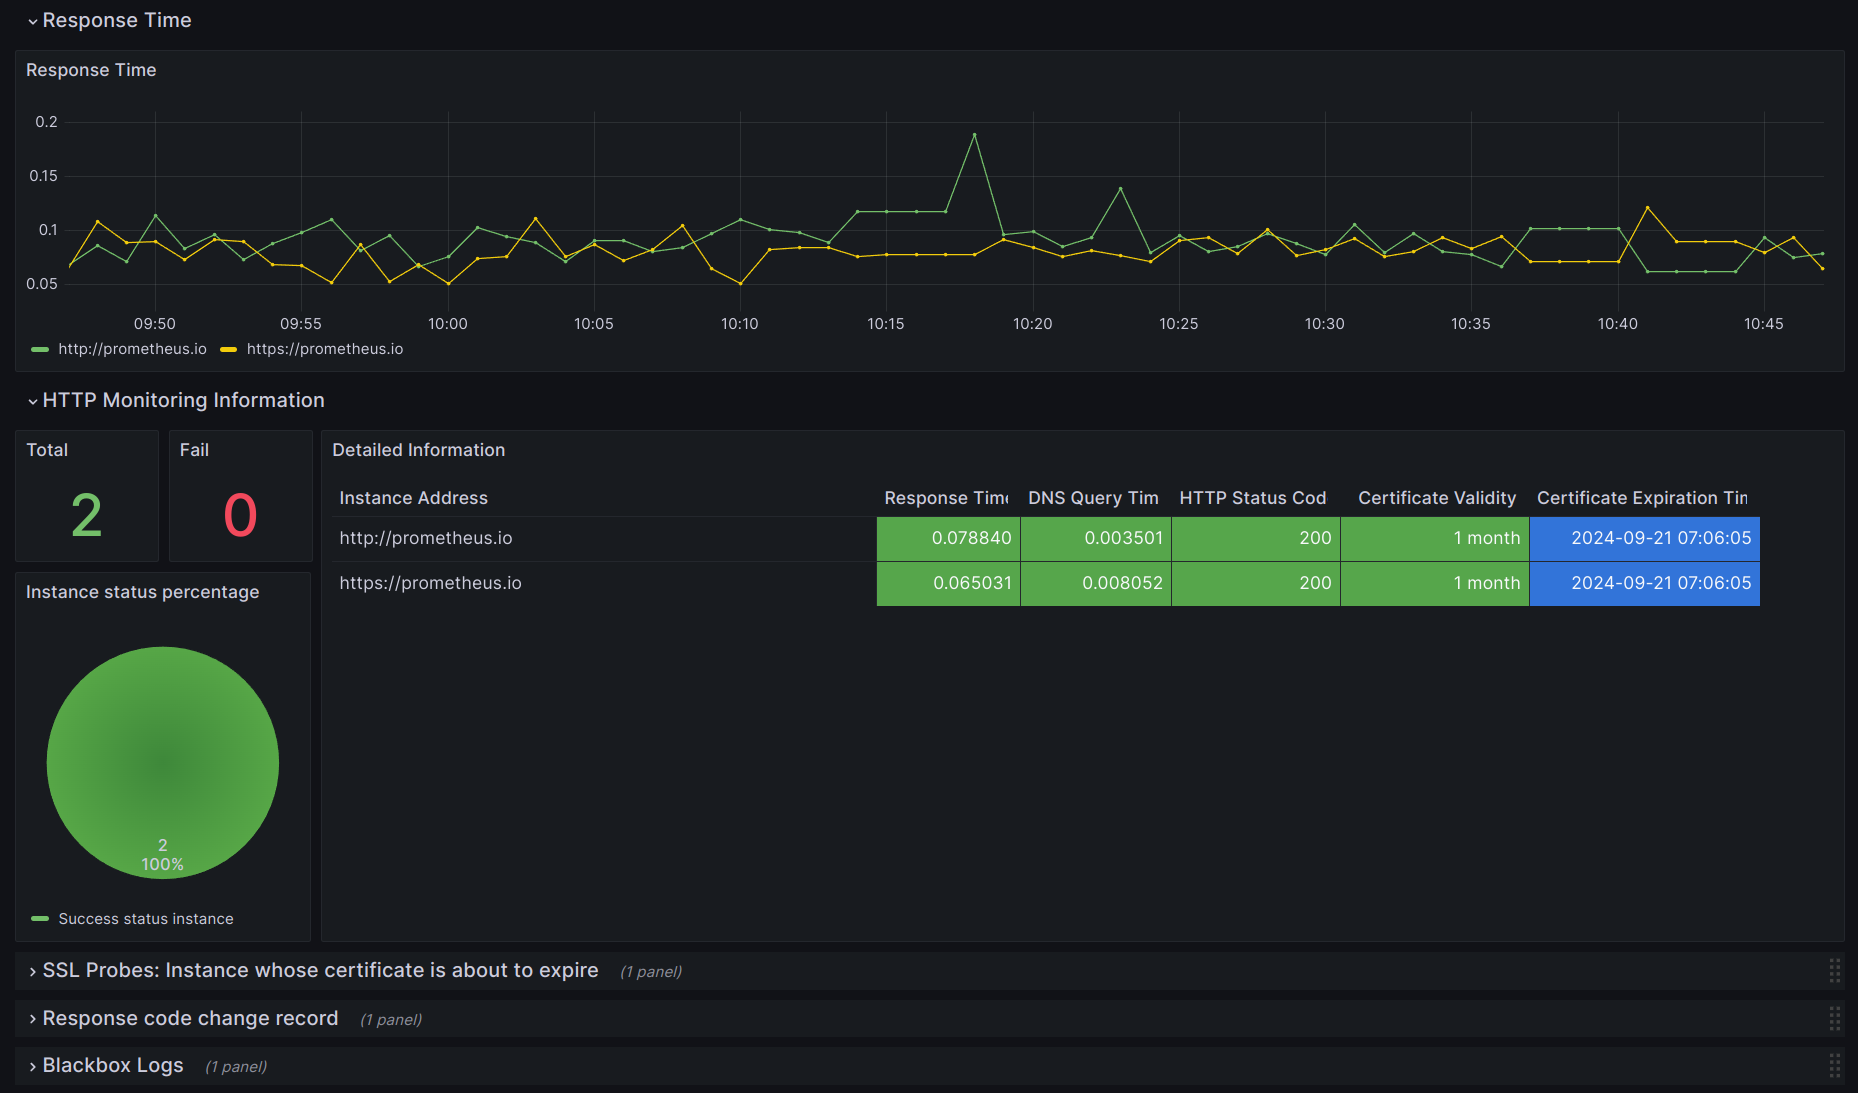This screenshot has width=1858, height=1093.
Task: Click yellow color swatch for https://prometheus.io legend
Action: click(x=228, y=349)
